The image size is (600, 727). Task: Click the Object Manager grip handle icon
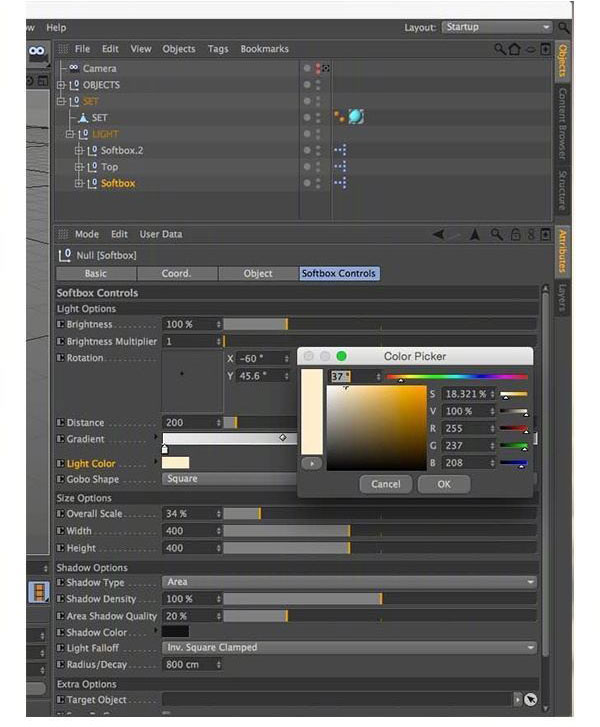tap(63, 49)
